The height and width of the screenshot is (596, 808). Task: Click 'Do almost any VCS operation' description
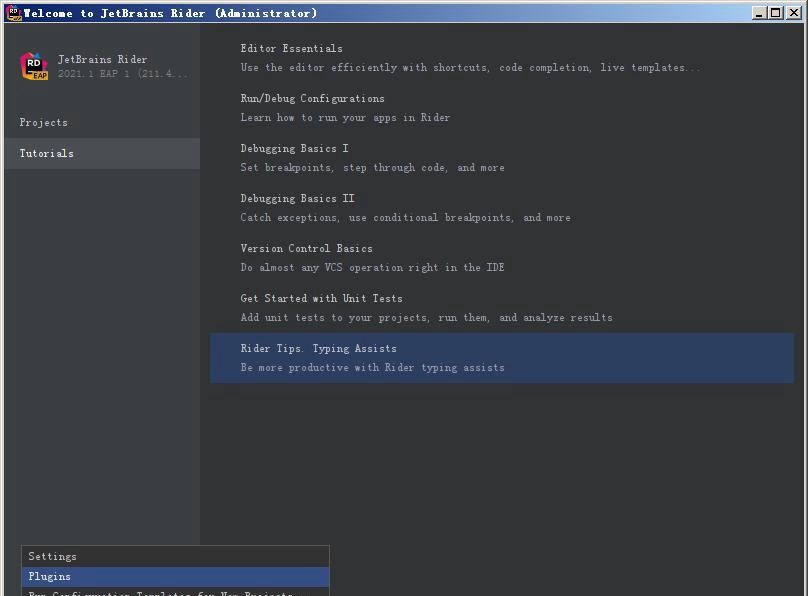pyautogui.click(x=373, y=267)
